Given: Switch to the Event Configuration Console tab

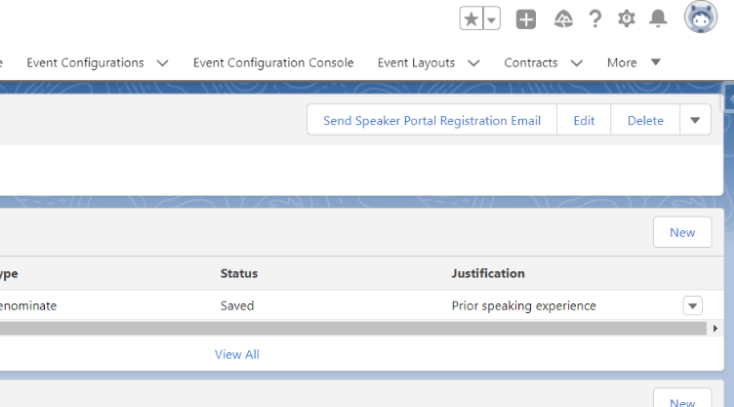Looking at the screenshot, I should 273,62.
